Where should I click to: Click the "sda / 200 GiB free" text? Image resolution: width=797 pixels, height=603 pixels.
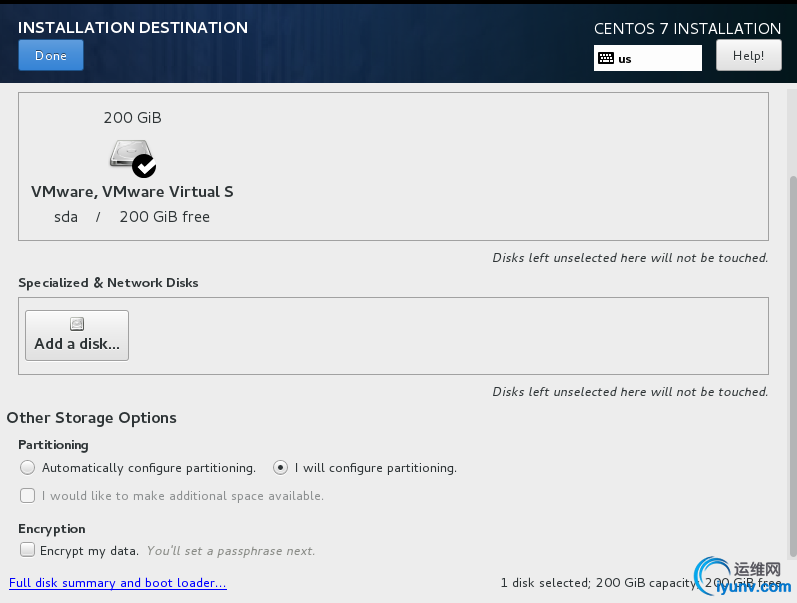[x=132, y=217]
